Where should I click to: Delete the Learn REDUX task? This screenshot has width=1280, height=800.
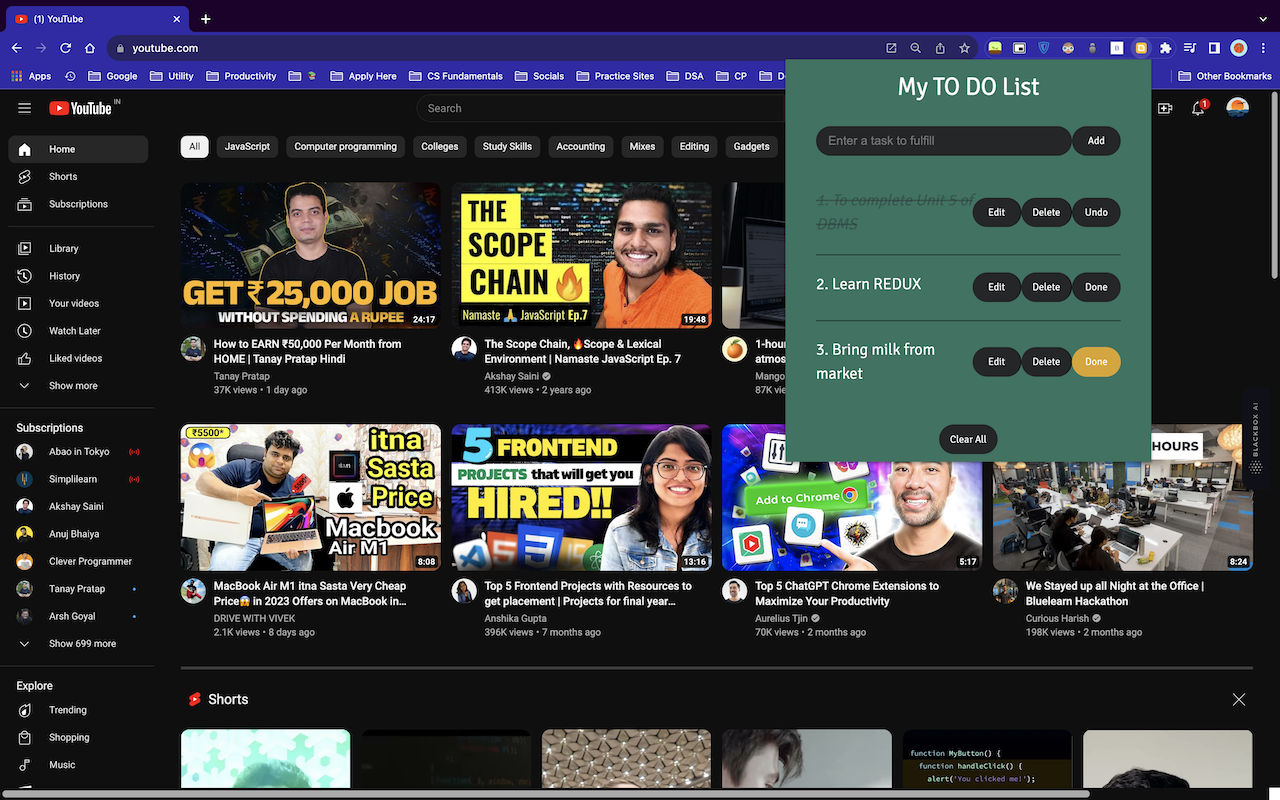[1046, 287]
